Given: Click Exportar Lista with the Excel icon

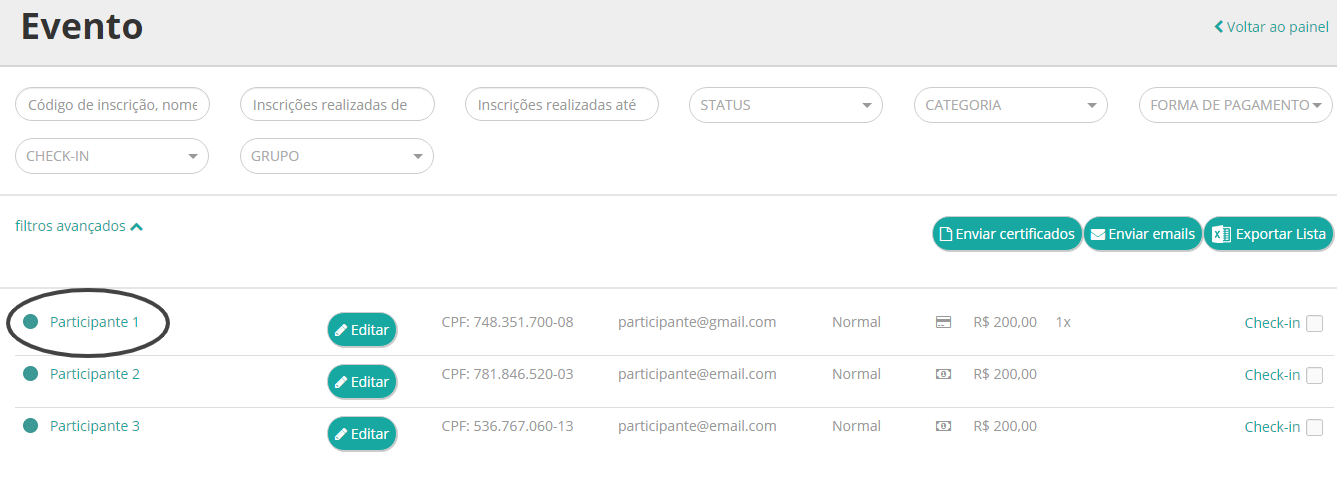Looking at the screenshot, I should pyautogui.click(x=1268, y=234).
